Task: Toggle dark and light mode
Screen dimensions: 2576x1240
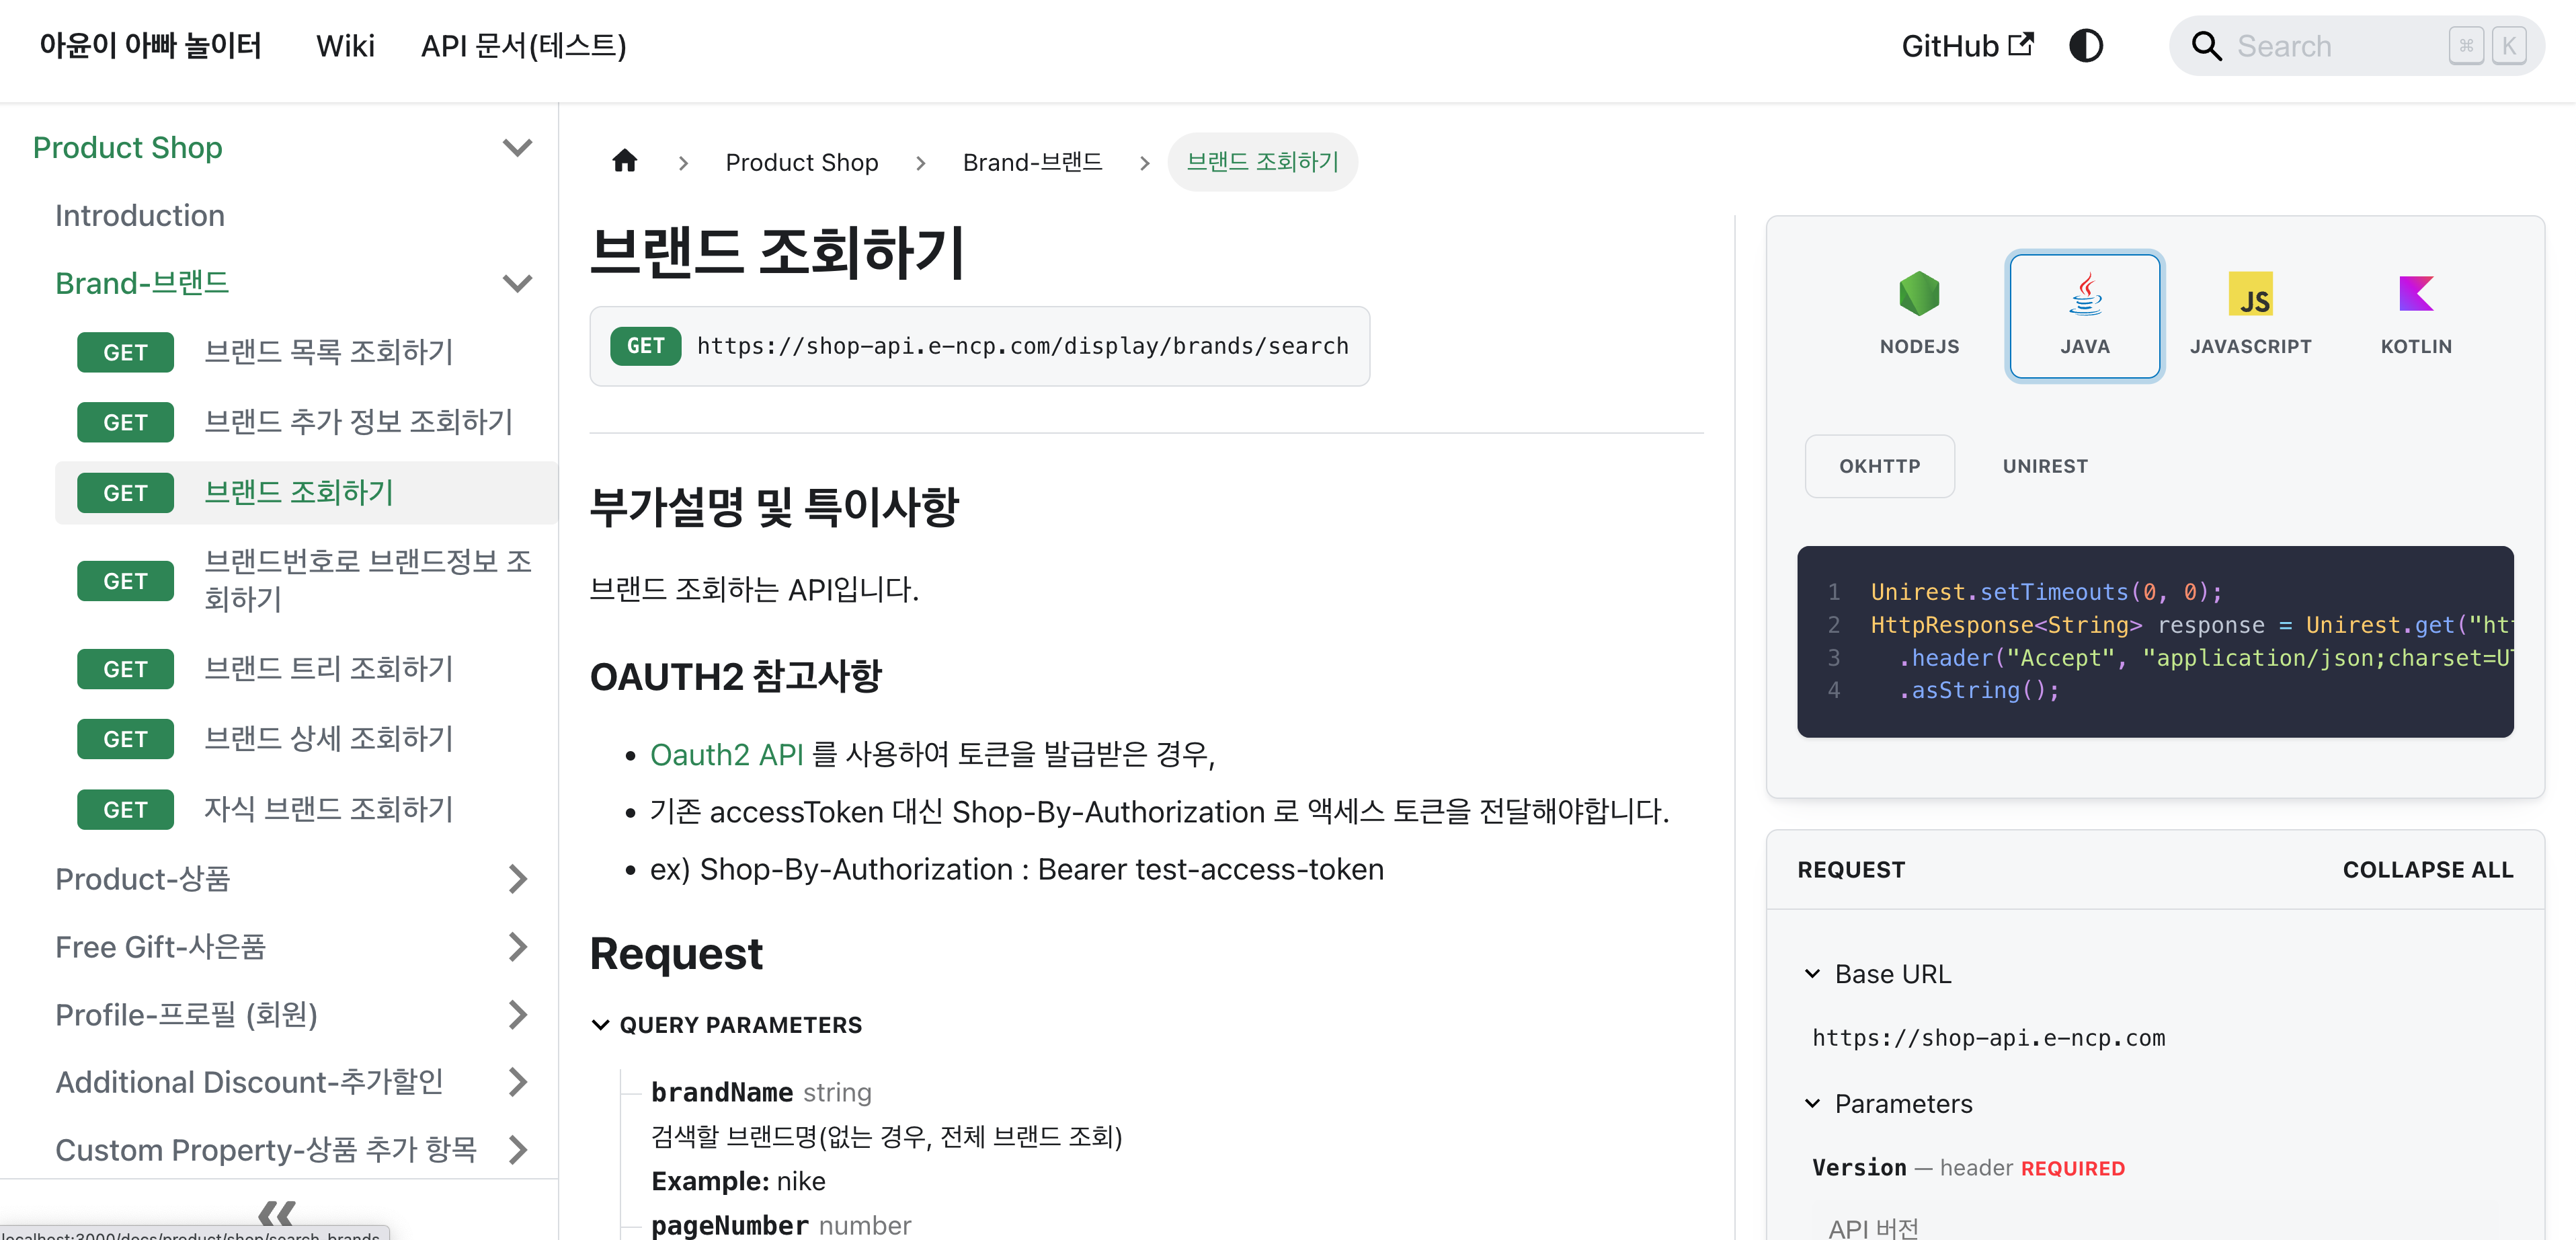Action: [2086, 46]
